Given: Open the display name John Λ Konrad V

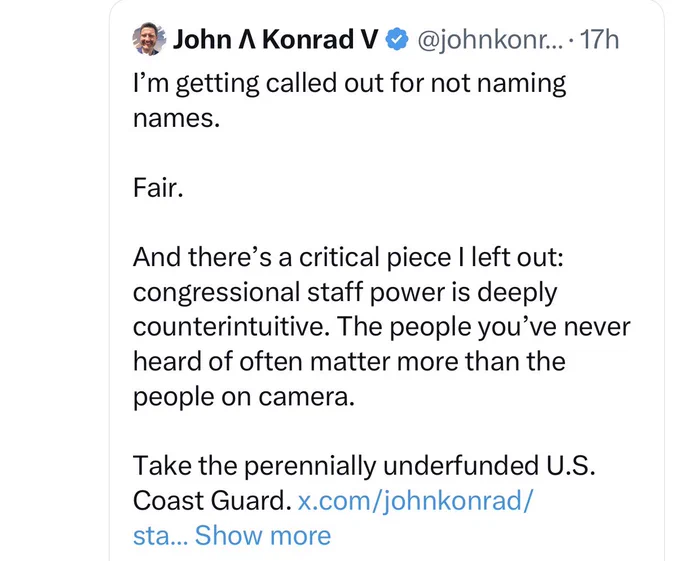Looking at the screenshot, I should click(275, 39).
